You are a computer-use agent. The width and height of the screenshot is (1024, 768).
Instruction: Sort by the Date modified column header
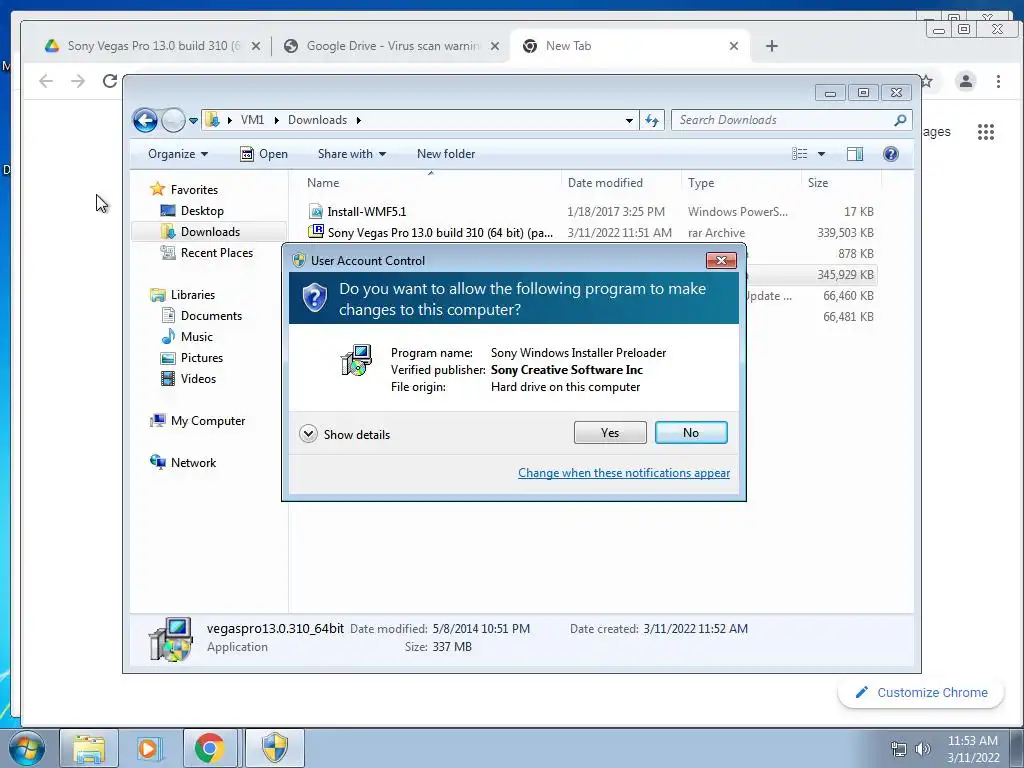point(605,183)
